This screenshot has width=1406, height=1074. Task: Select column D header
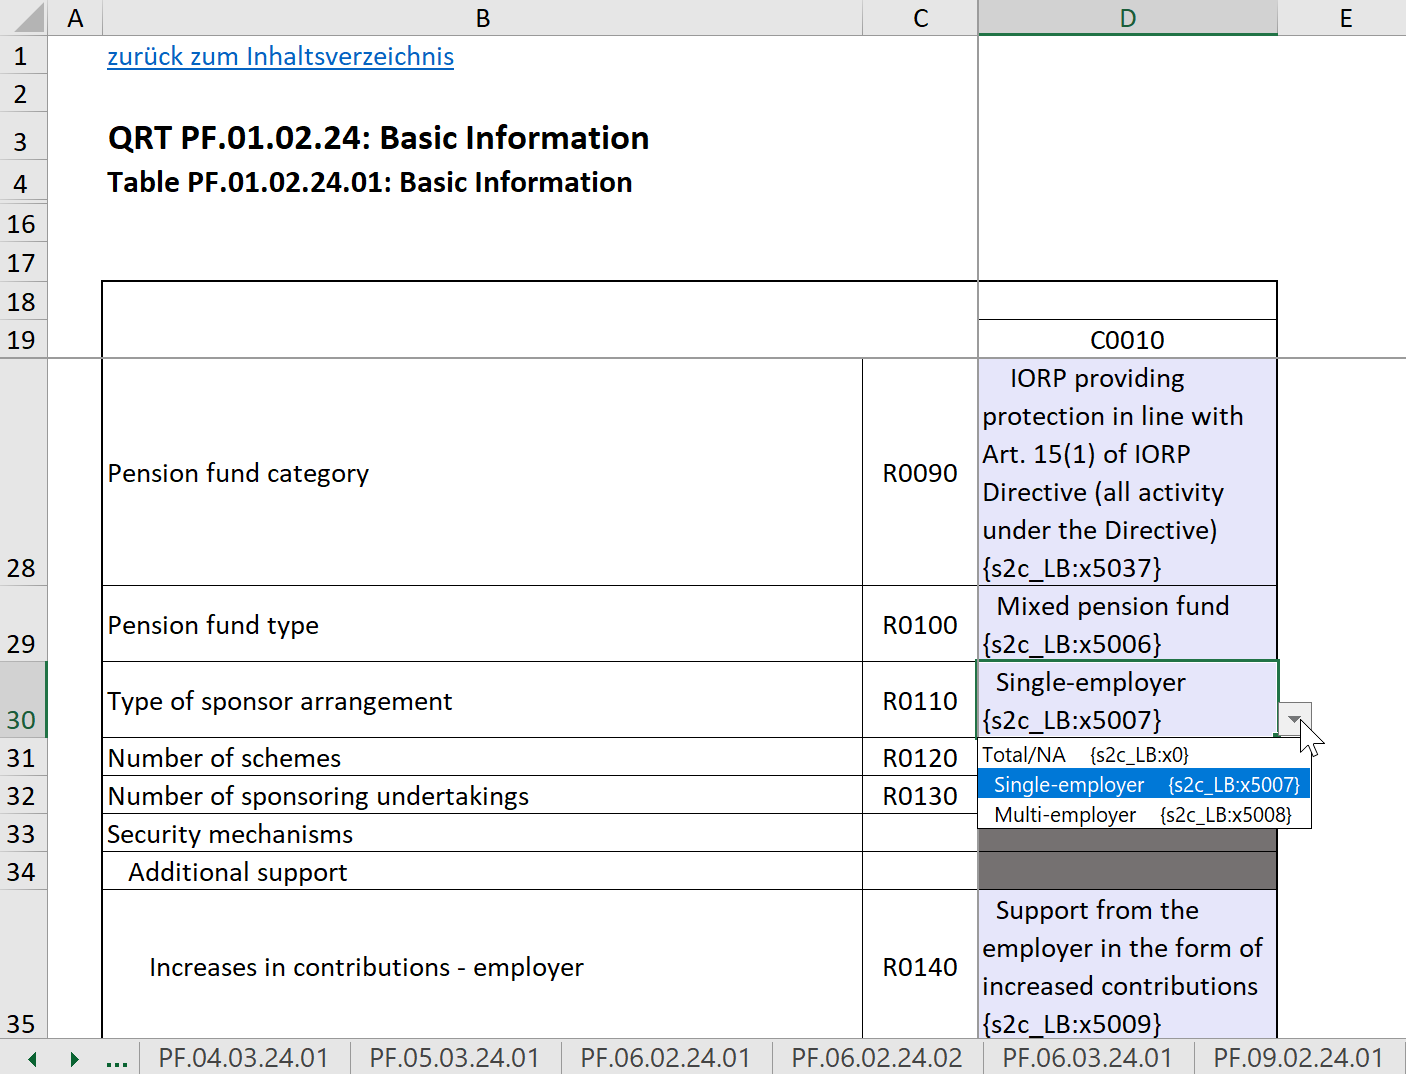[1127, 18]
